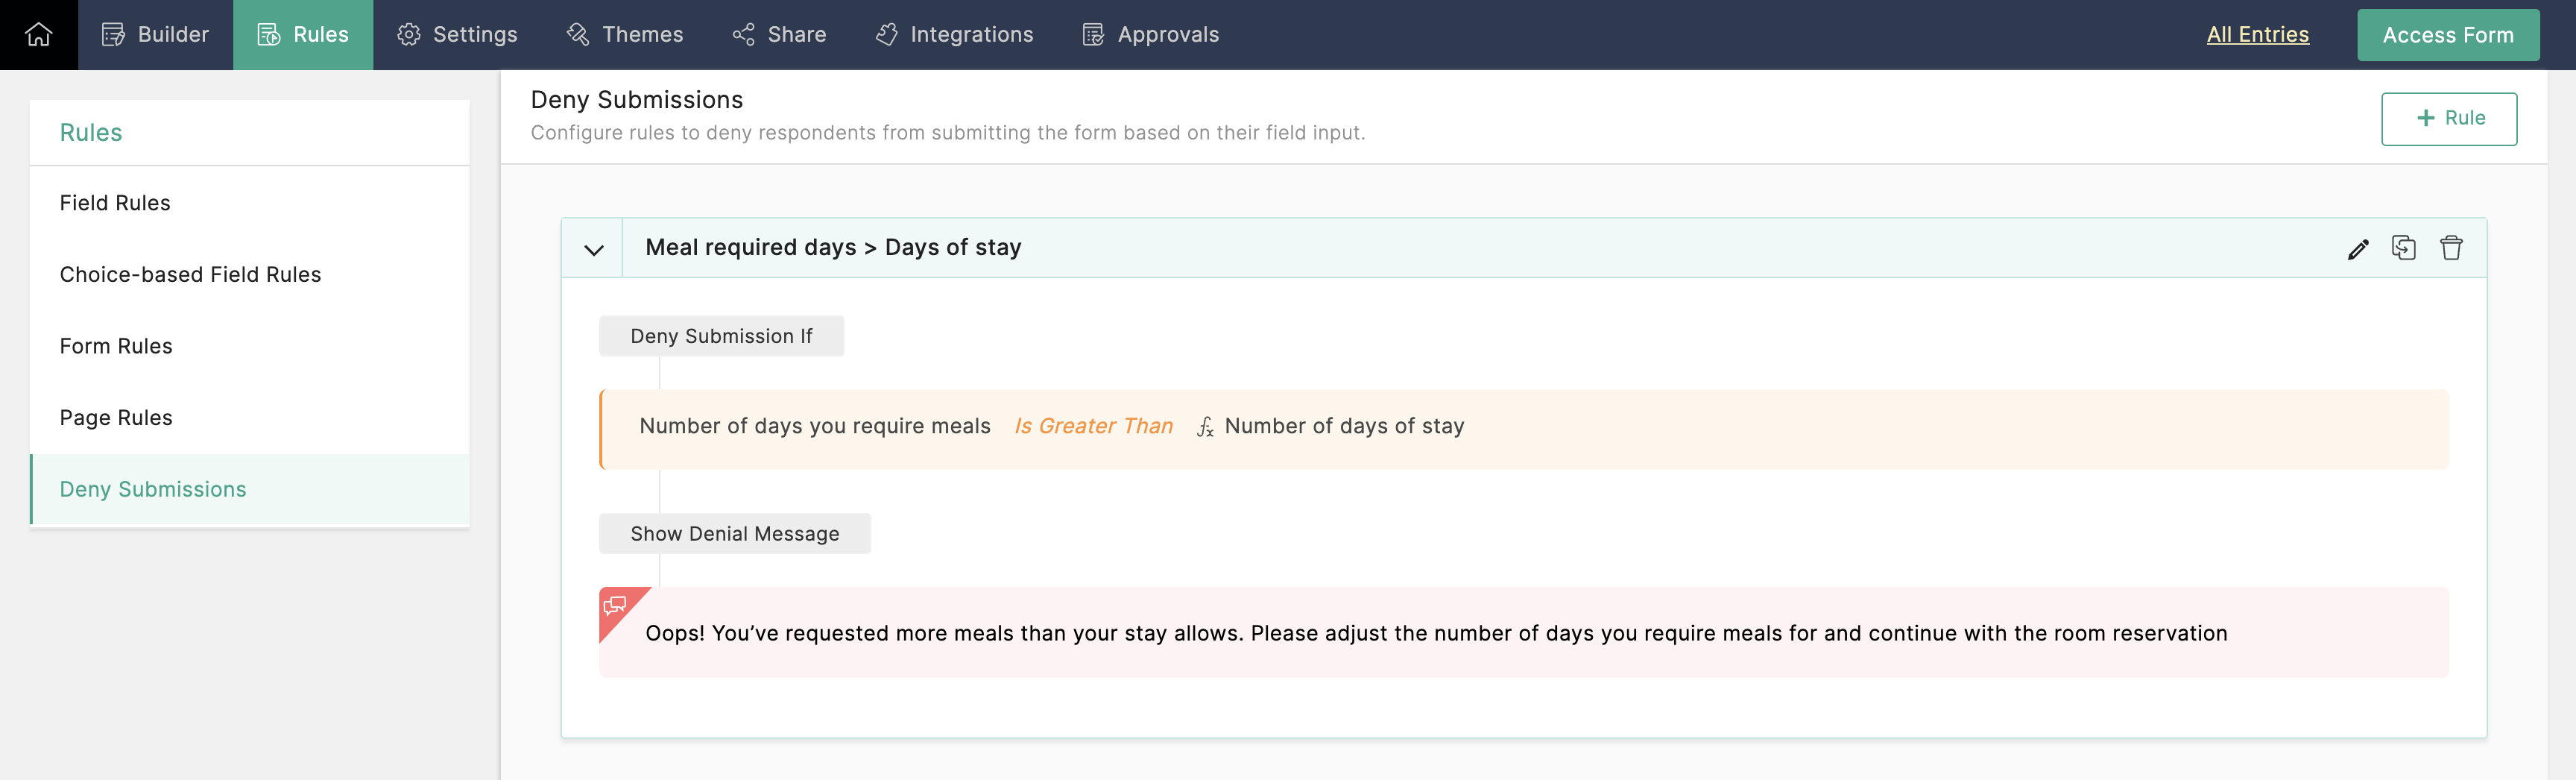Duplicate the Meal required days rule
This screenshot has width=2576, height=780.
(x=2403, y=248)
